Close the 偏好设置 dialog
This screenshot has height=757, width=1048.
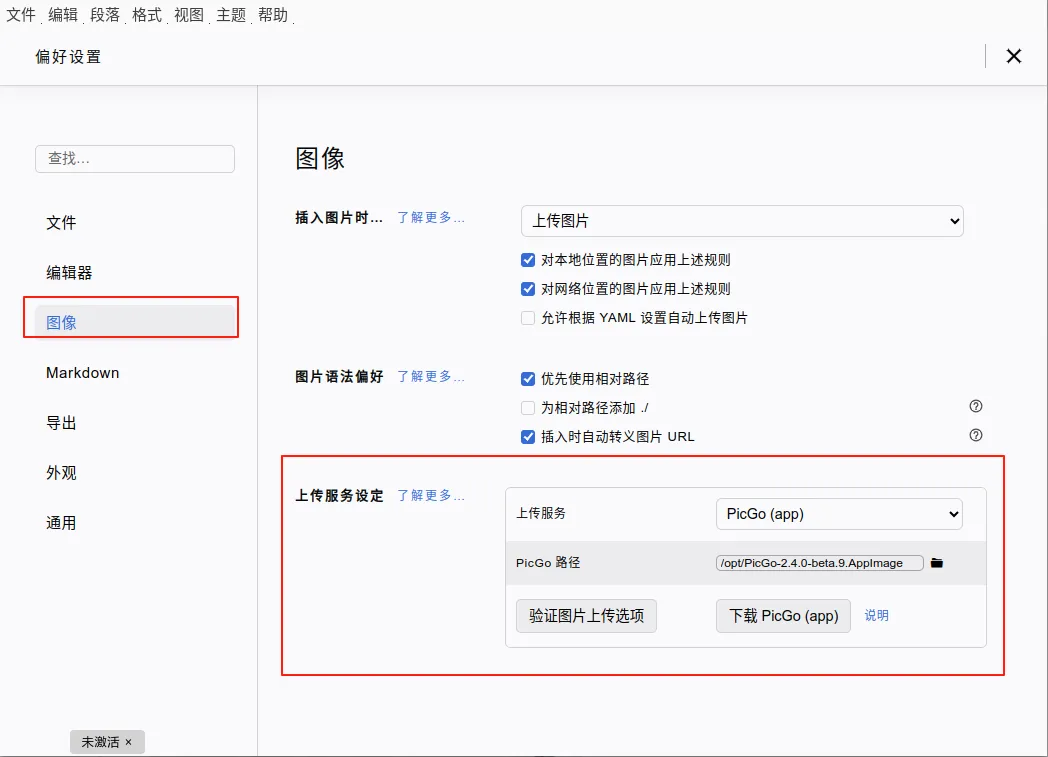[1014, 56]
